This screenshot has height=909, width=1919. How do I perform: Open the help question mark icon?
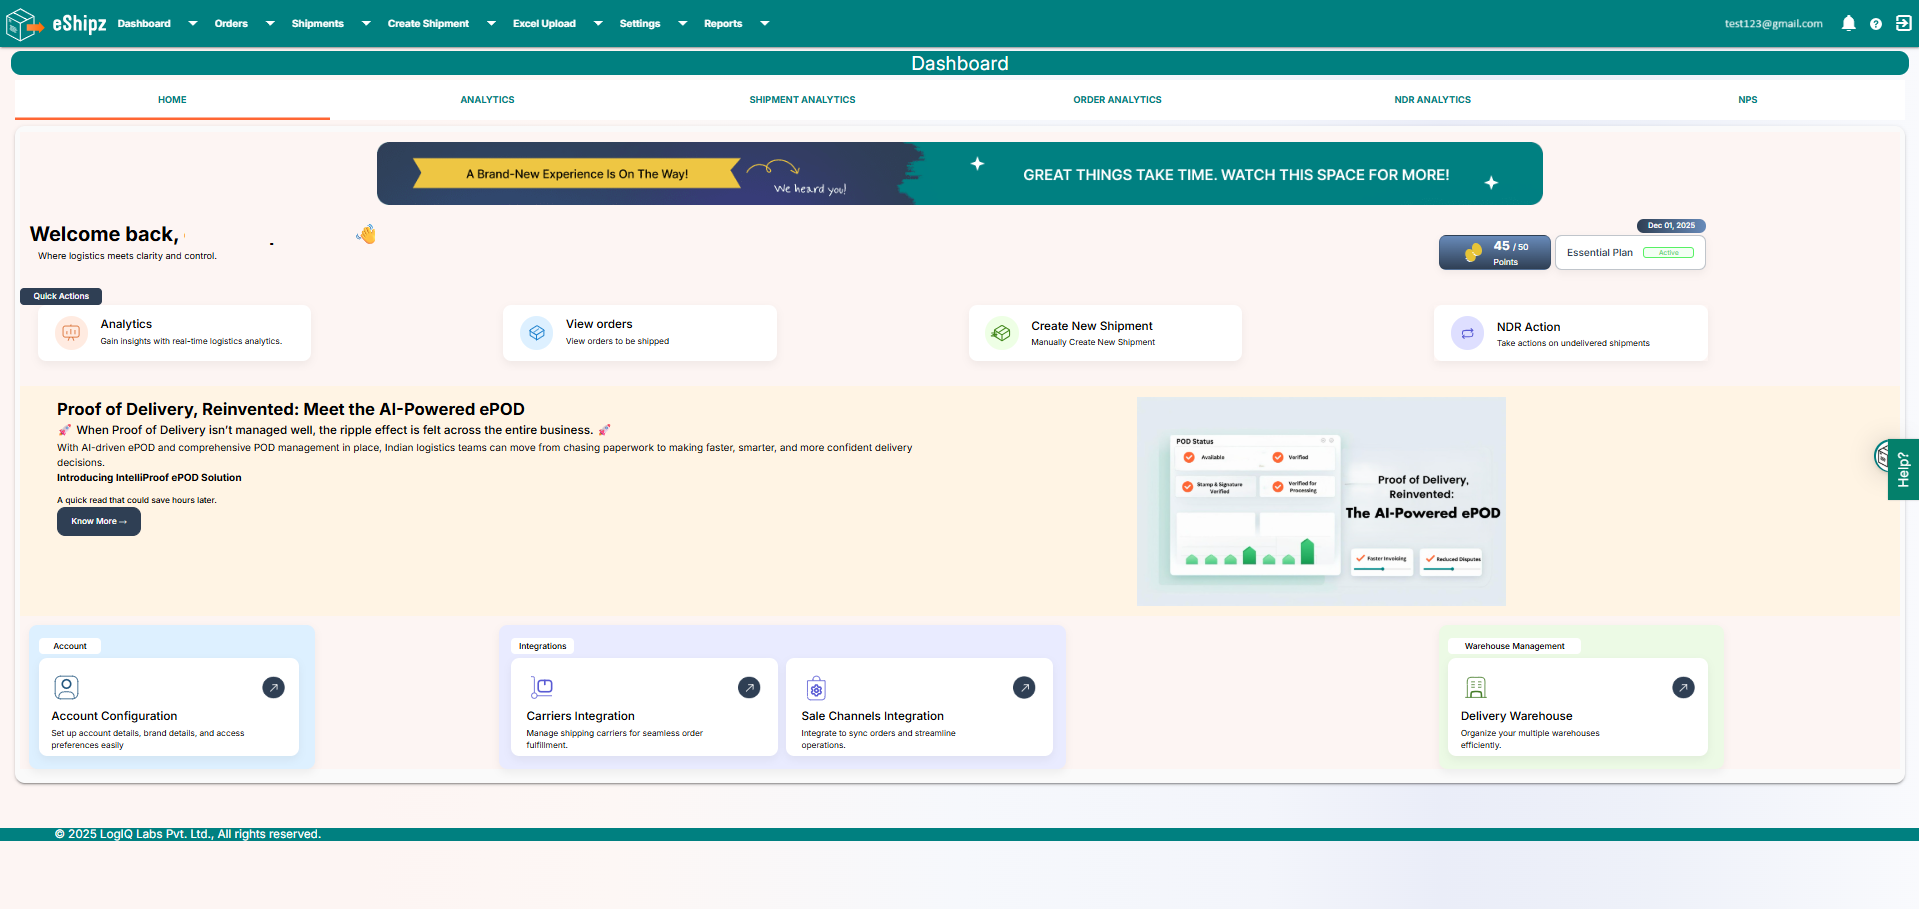pyautogui.click(x=1876, y=24)
